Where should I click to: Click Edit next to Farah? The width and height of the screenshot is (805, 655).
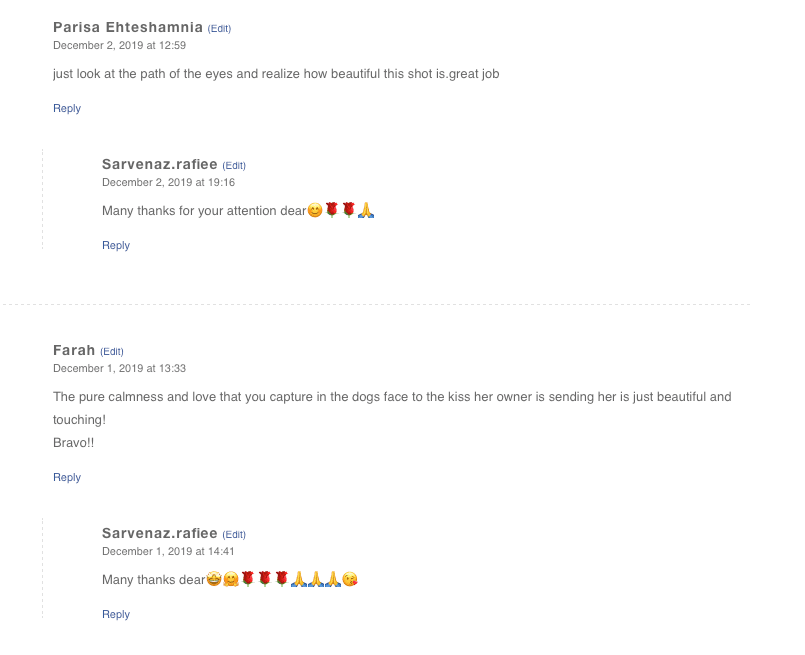pyautogui.click(x=111, y=351)
